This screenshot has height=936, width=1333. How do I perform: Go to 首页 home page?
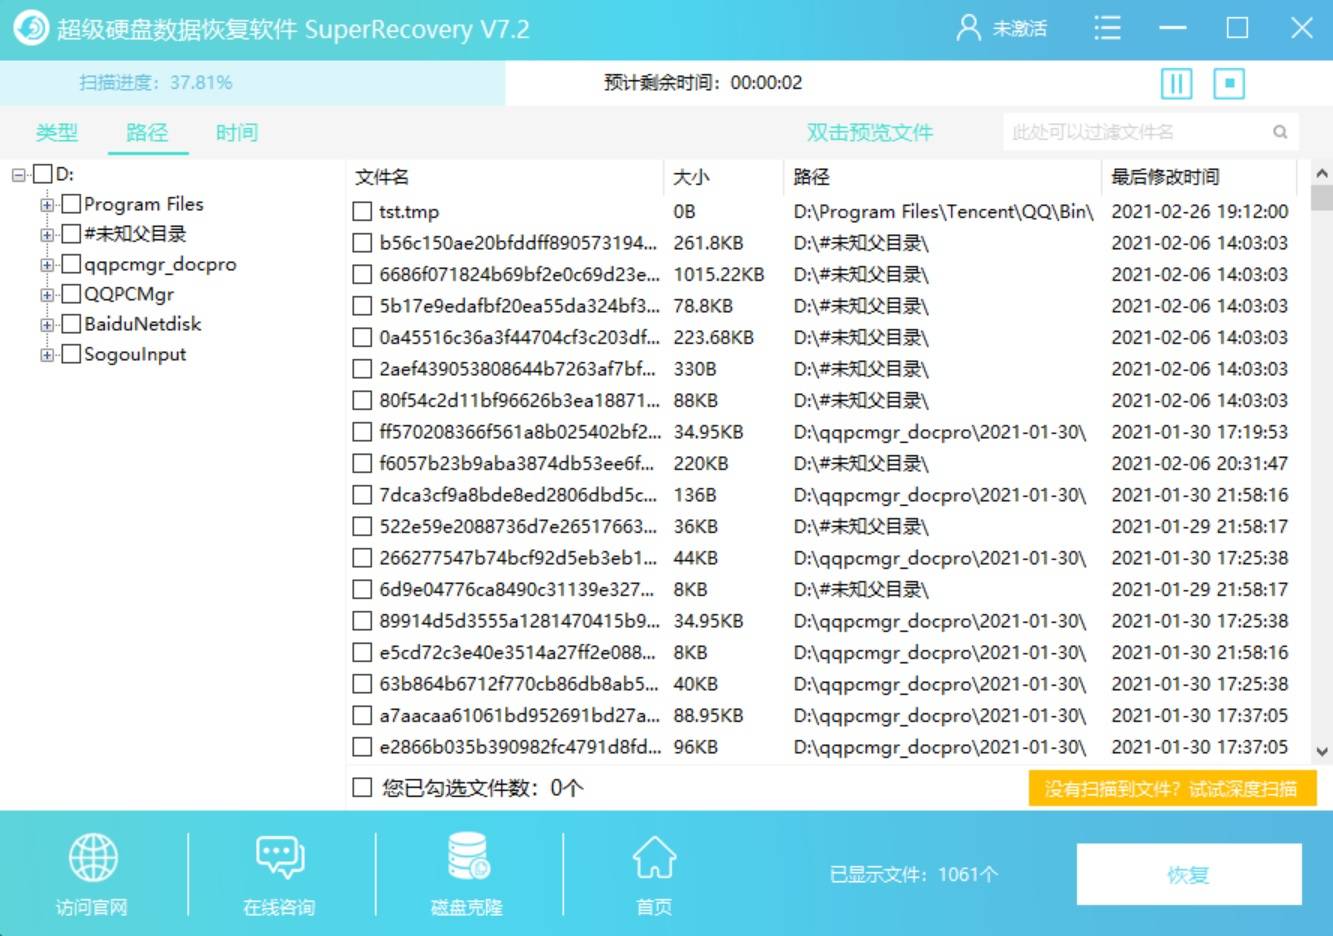[x=652, y=858]
